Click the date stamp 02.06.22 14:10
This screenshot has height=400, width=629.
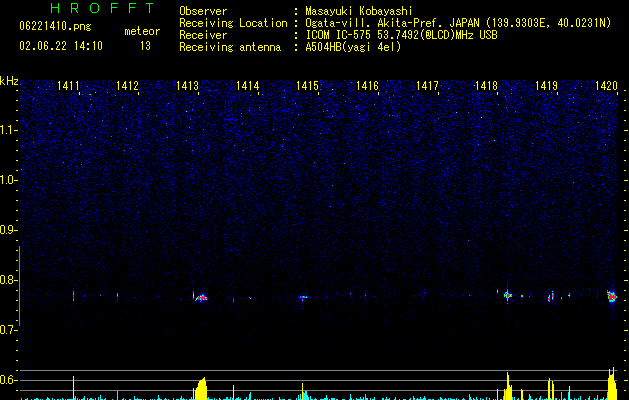pos(61,46)
